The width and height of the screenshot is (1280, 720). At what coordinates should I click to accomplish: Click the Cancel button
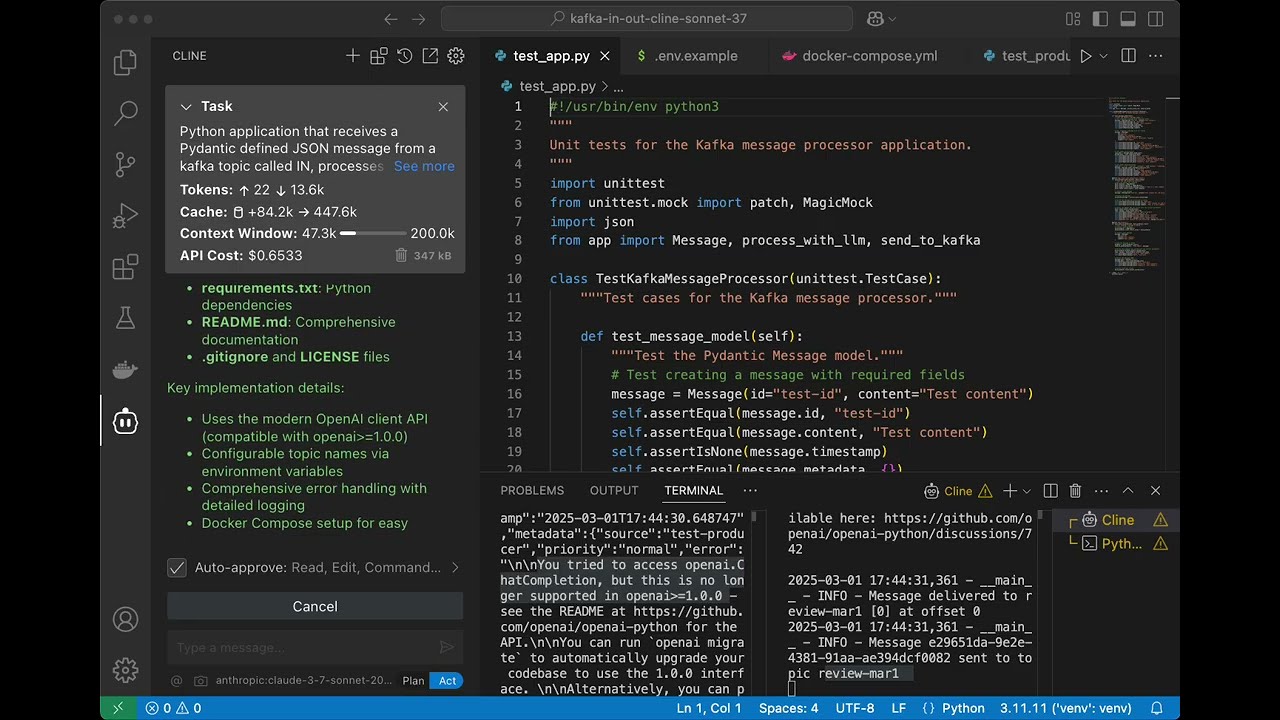pos(315,606)
